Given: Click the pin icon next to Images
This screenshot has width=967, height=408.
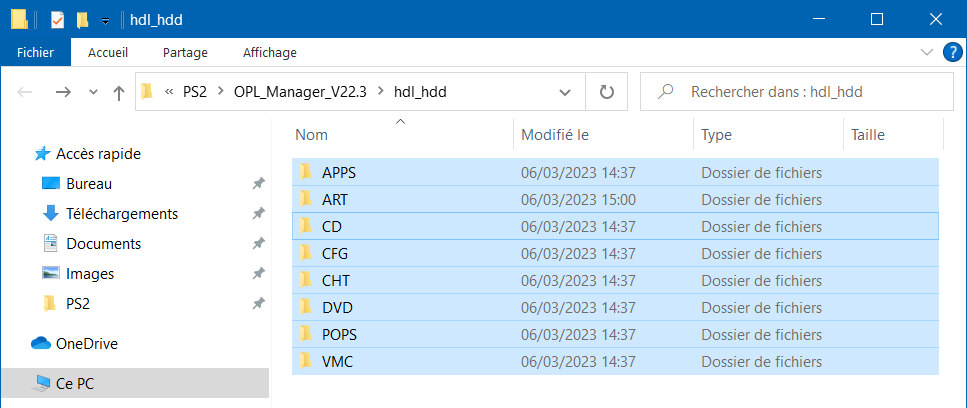Looking at the screenshot, I should (259, 273).
